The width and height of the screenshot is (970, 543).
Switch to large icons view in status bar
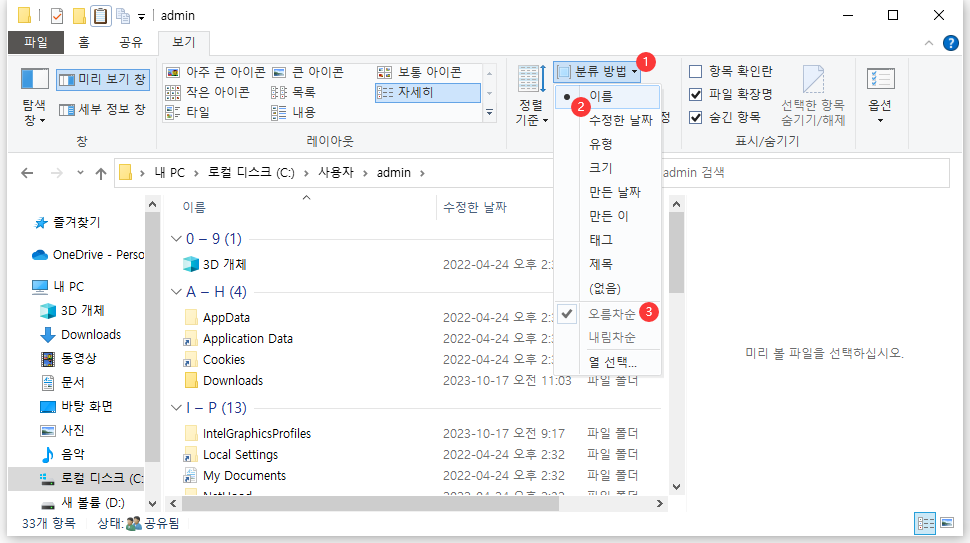pyautogui.click(x=948, y=523)
